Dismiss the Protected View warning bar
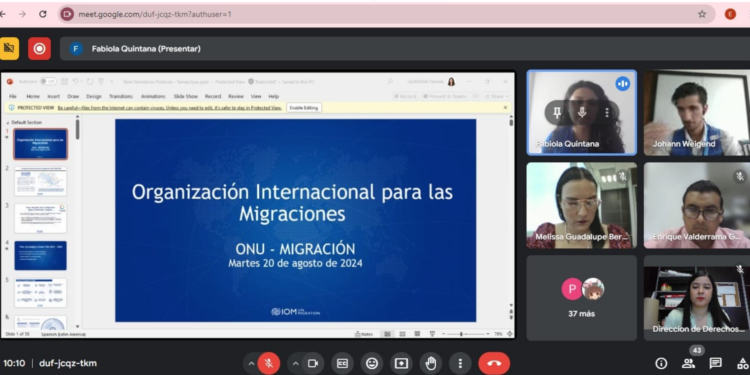 [x=505, y=108]
